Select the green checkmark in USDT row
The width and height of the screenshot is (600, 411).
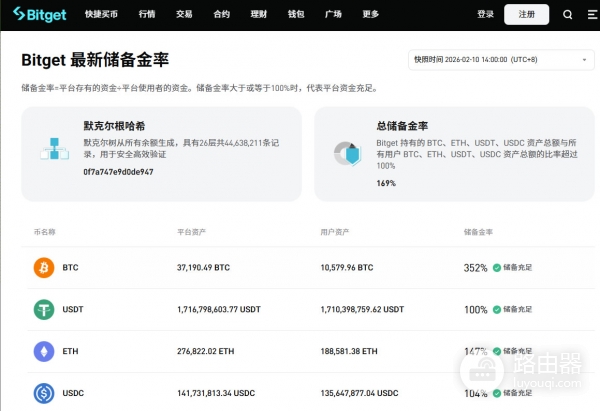497,310
